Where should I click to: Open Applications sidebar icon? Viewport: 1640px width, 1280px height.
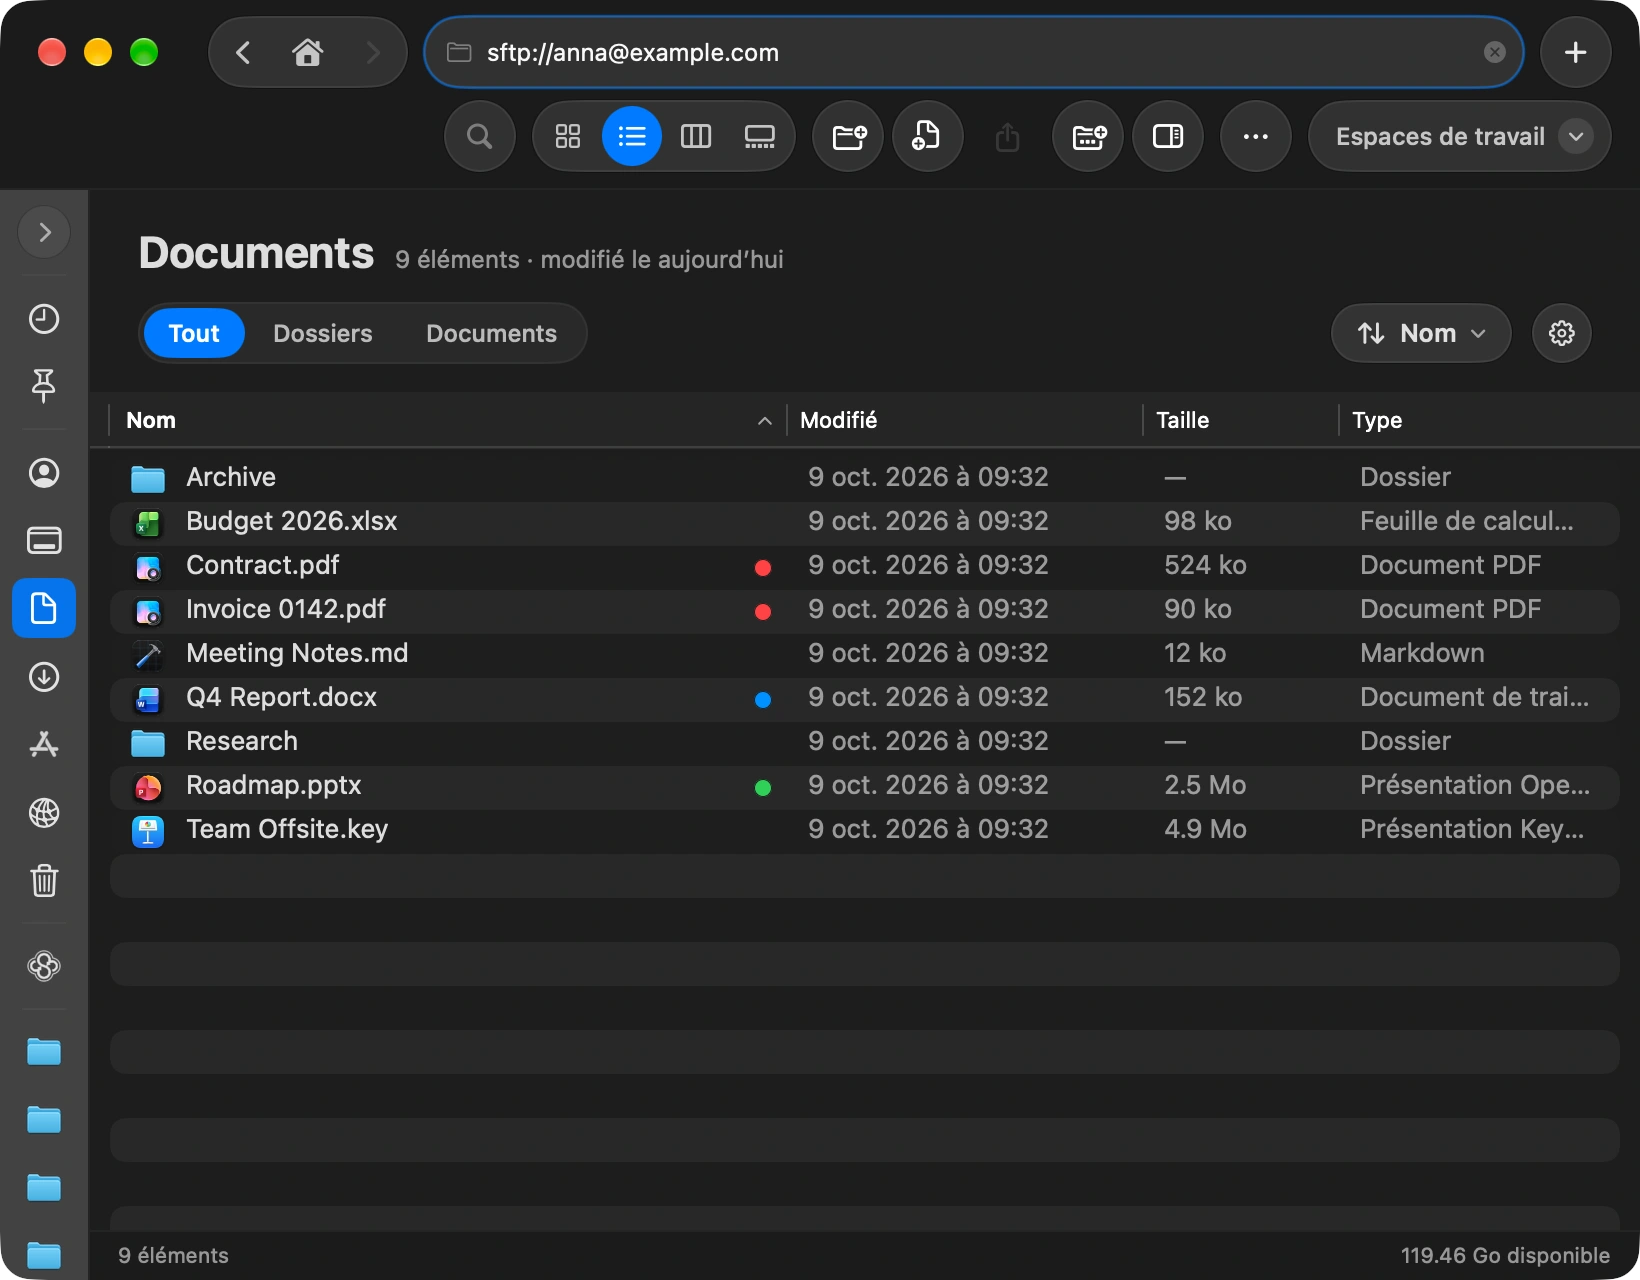click(44, 745)
